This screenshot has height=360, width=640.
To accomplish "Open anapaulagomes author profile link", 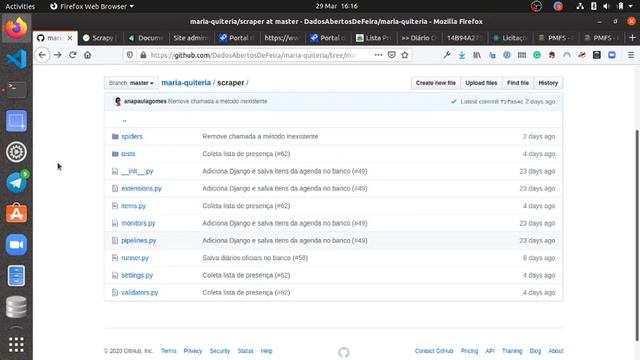I will (x=145, y=101).
